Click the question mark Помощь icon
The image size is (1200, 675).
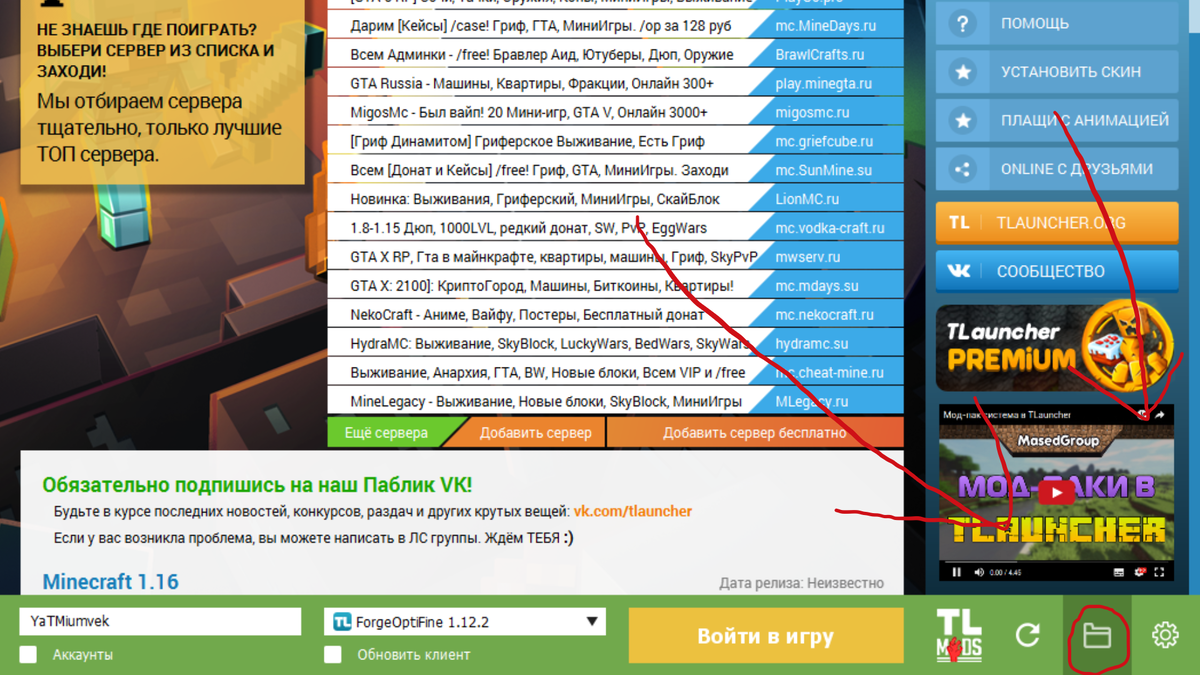pos(962,23)
